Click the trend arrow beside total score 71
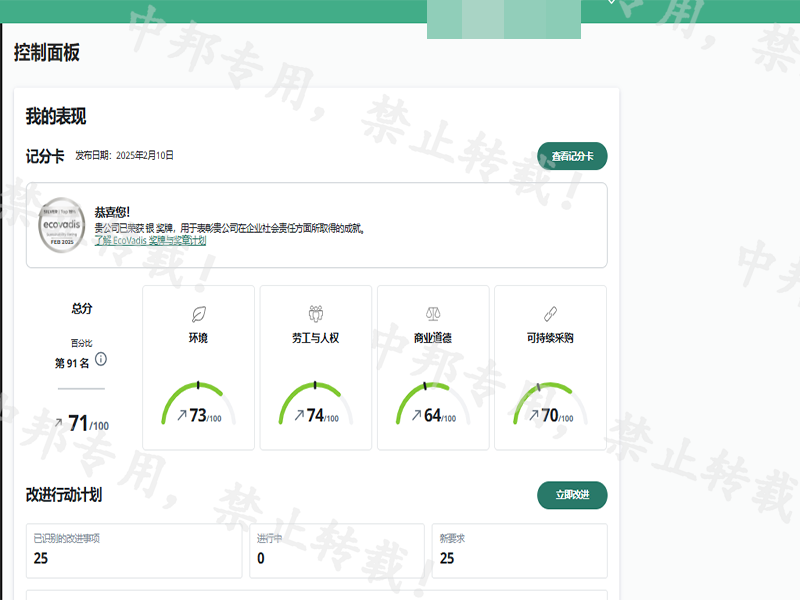Image resolution: width=800 pixels, height=600 pixels. [58, 424]
